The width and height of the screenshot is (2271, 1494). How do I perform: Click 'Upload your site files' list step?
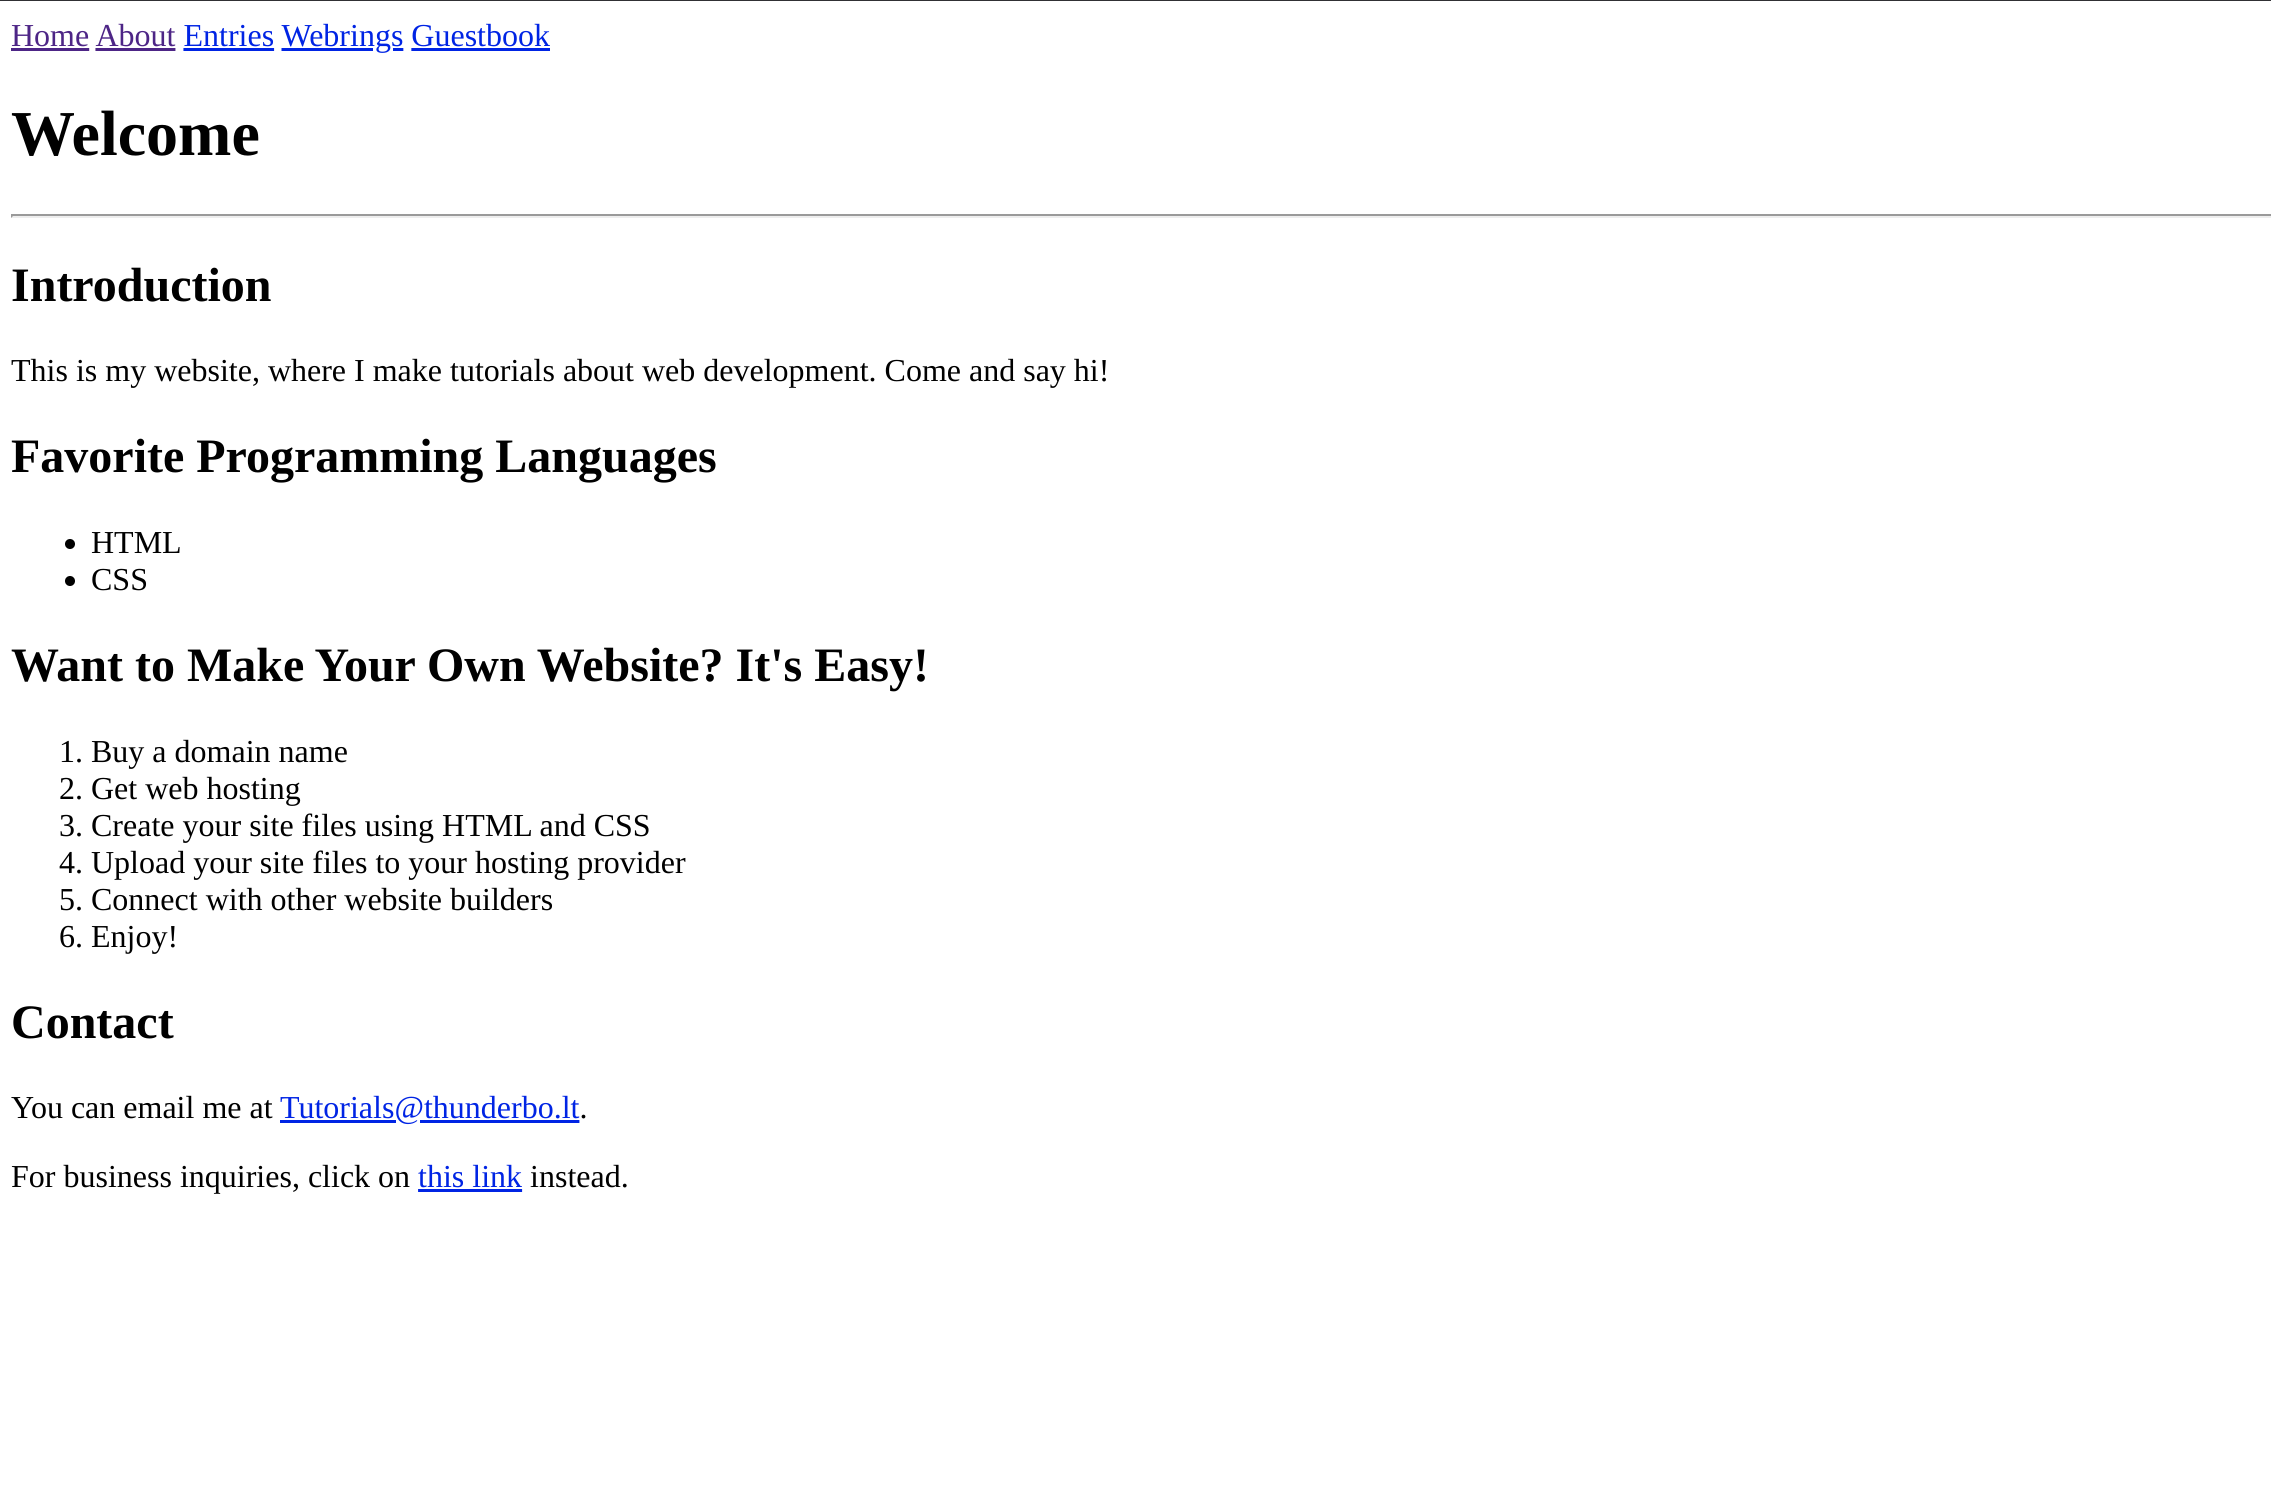(x=387, y=863)
